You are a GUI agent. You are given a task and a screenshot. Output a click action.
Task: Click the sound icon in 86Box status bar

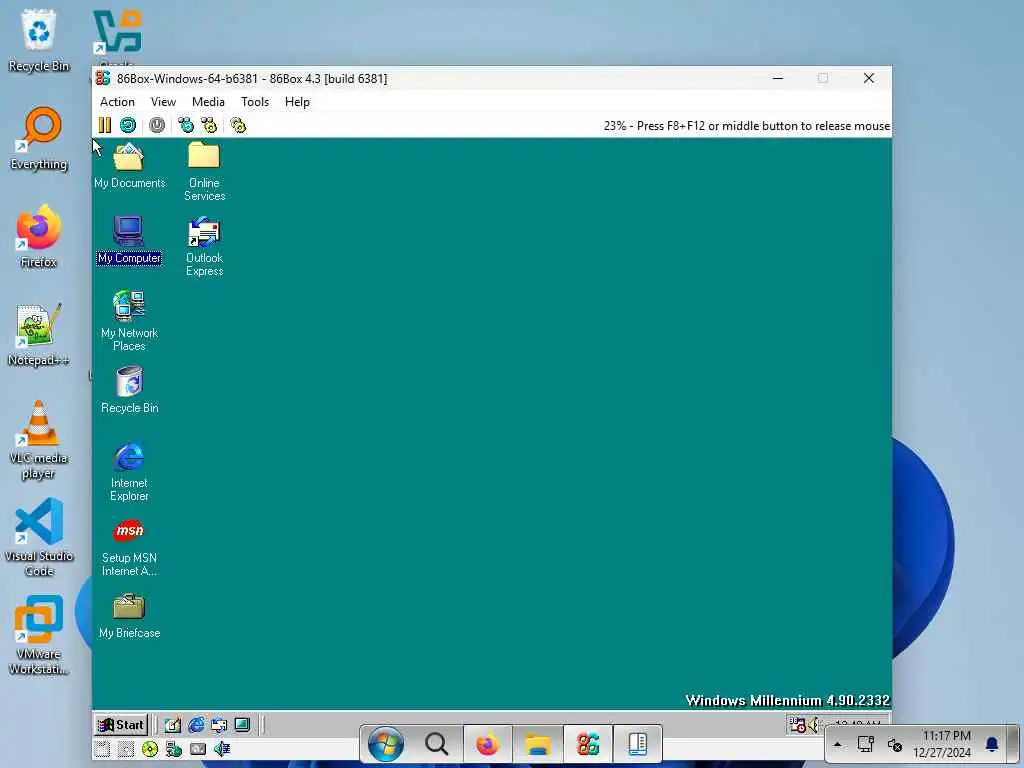[221, 748]
